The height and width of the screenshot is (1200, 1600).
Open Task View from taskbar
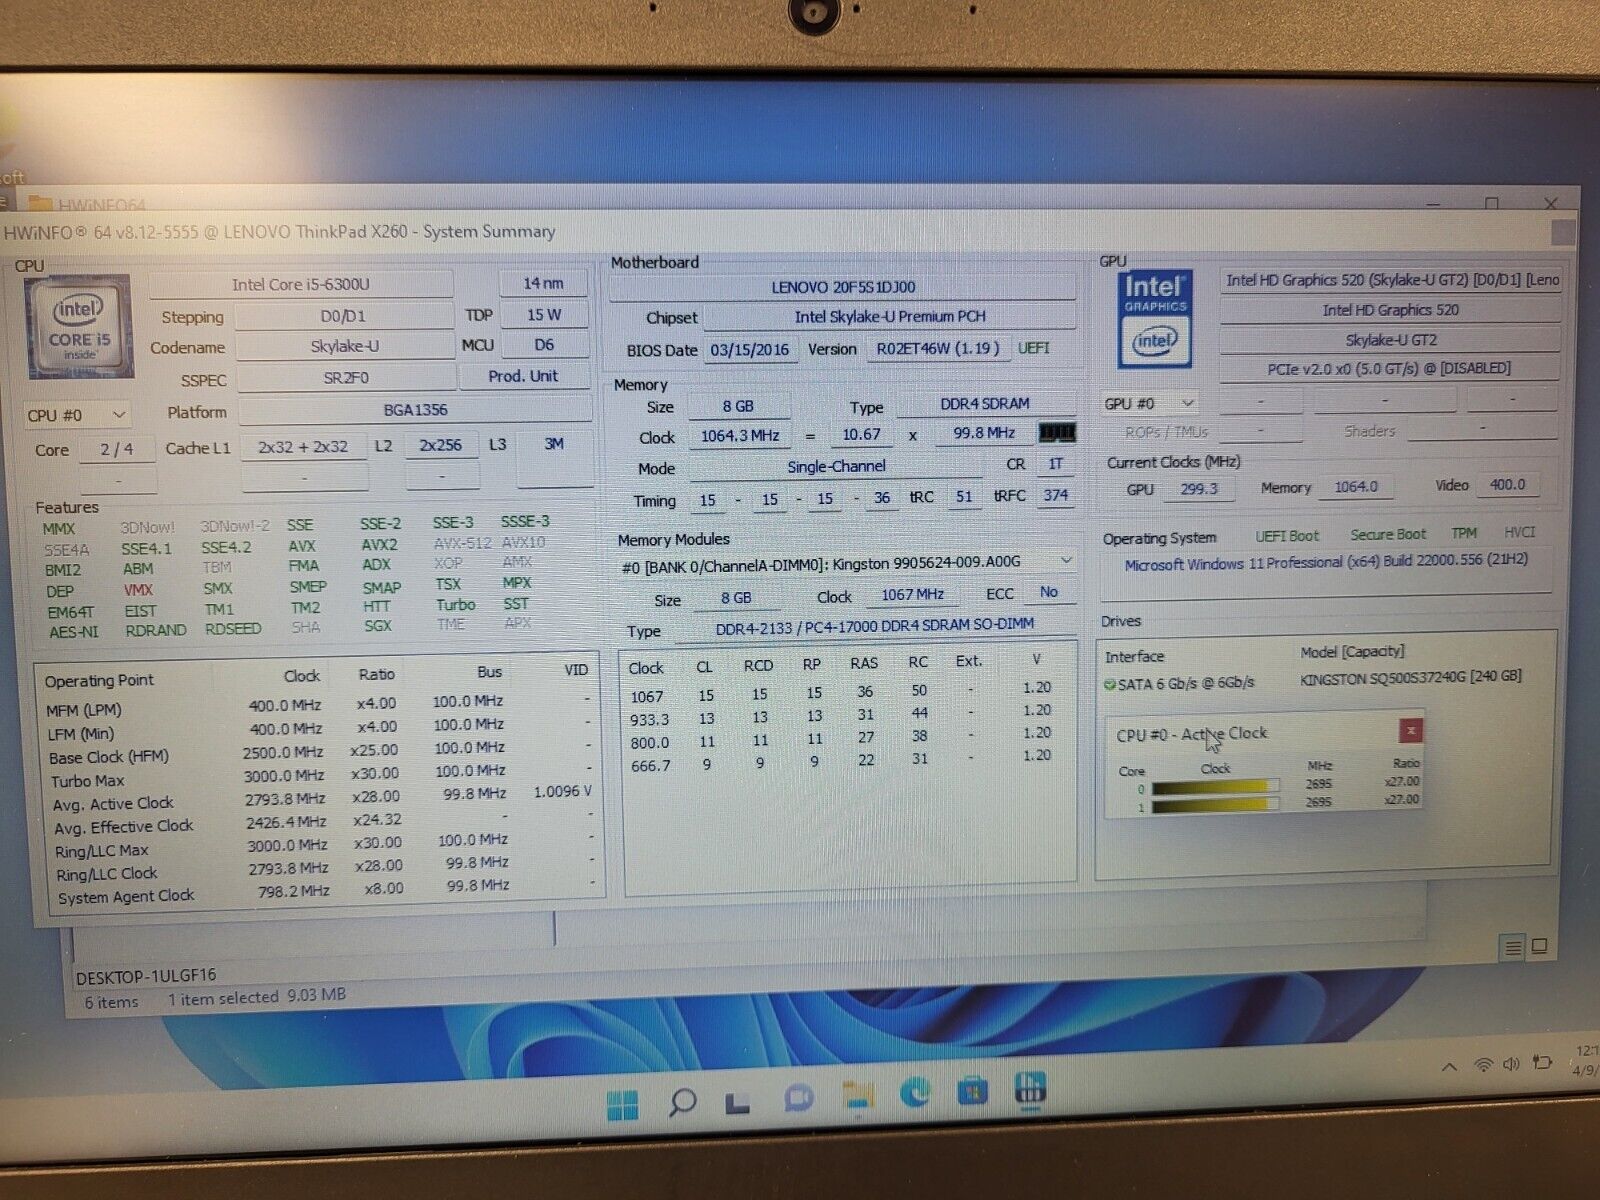tap(738, 1103)
